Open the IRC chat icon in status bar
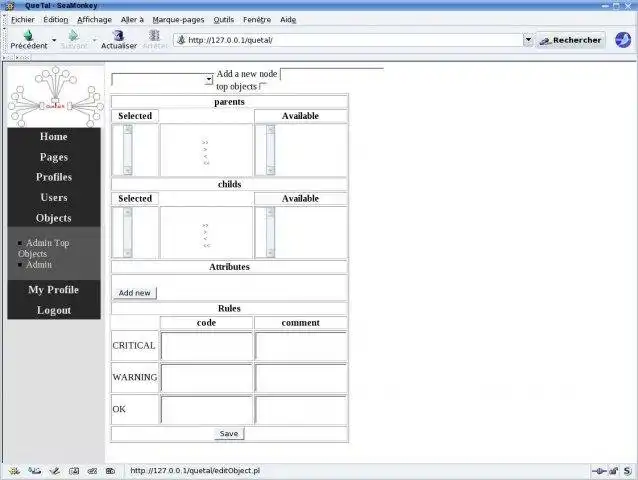 pos(92,471)
